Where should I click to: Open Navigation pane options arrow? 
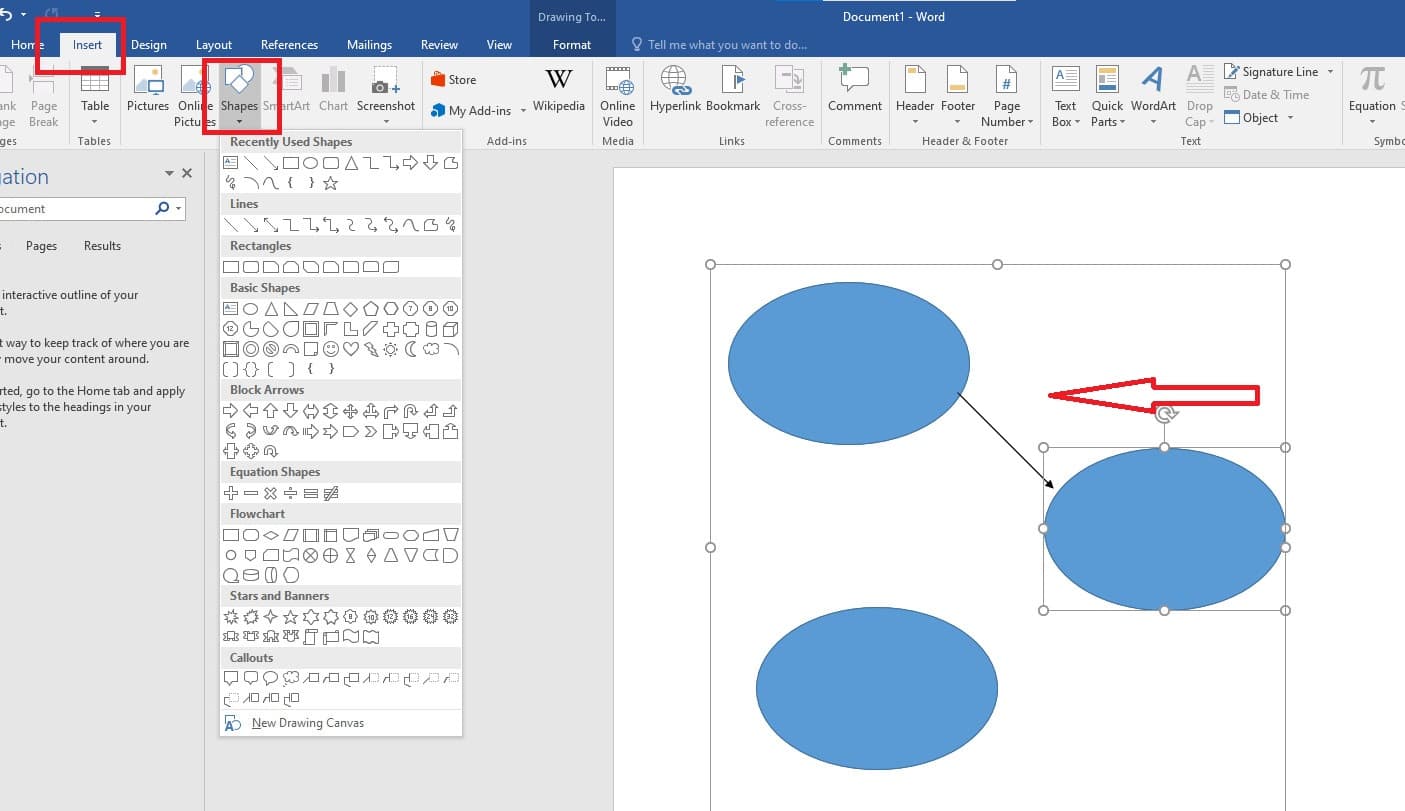(x=169, y=174)
